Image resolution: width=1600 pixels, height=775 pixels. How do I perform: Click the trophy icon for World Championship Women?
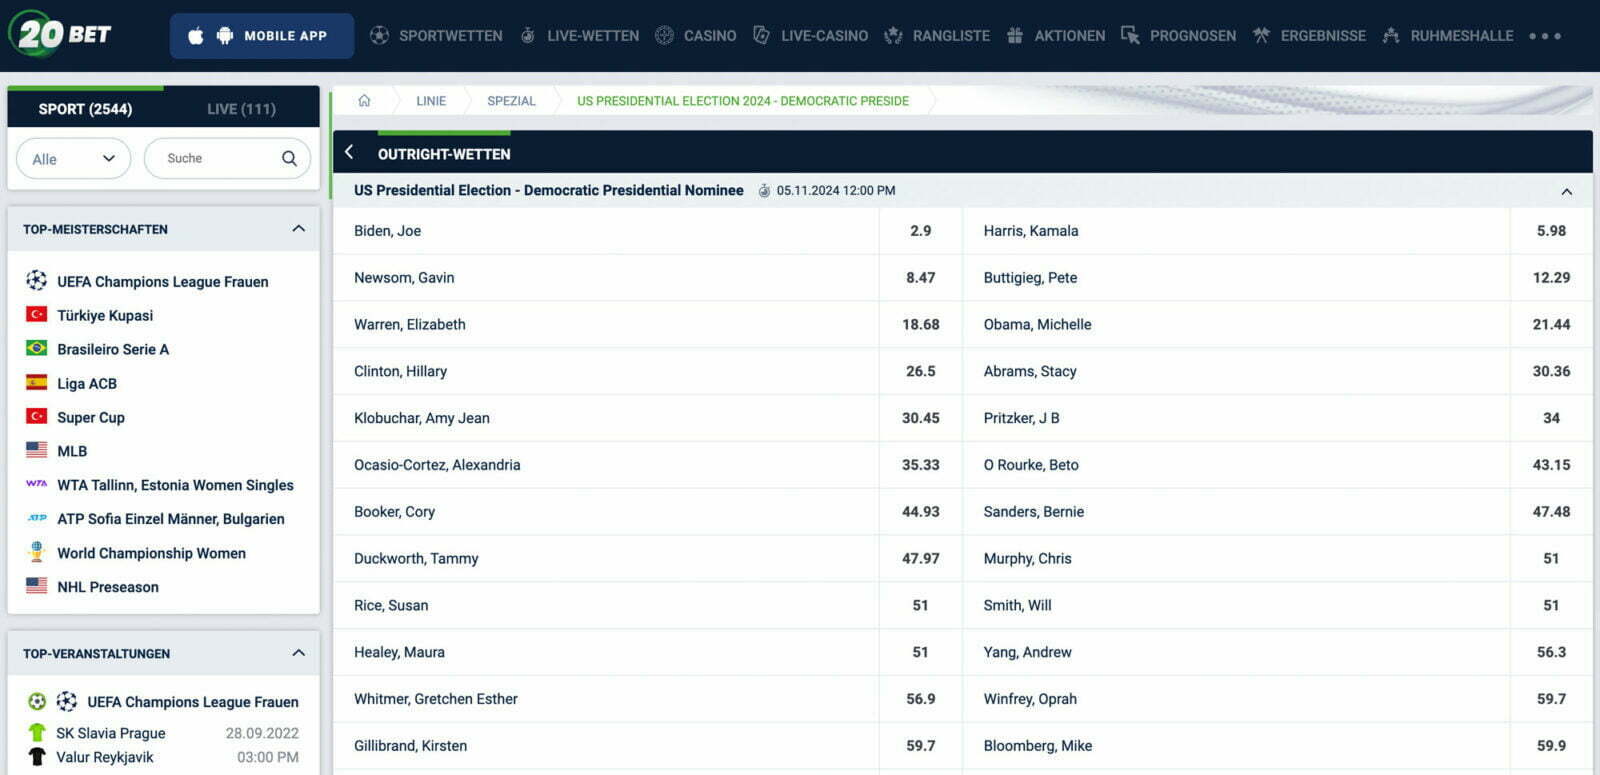tap(37, 551)
